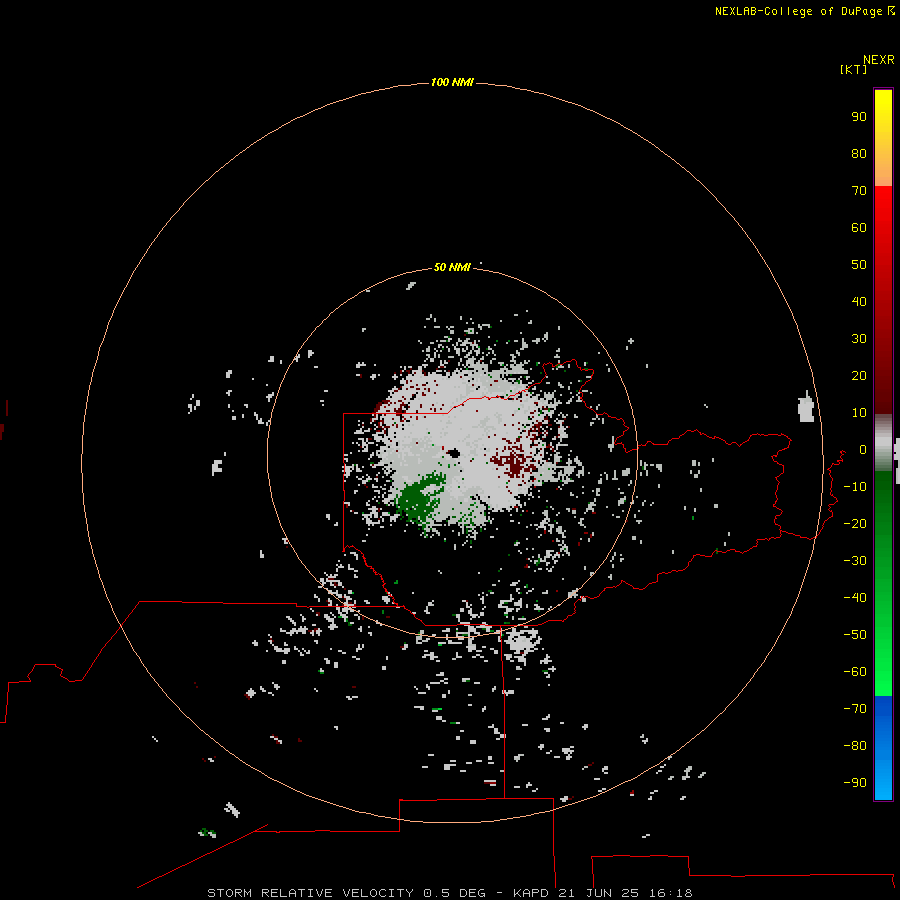Click the -90 value on the velocity scale
The height and width of the screenshot is (900, 900).
(x=855, y=783)
